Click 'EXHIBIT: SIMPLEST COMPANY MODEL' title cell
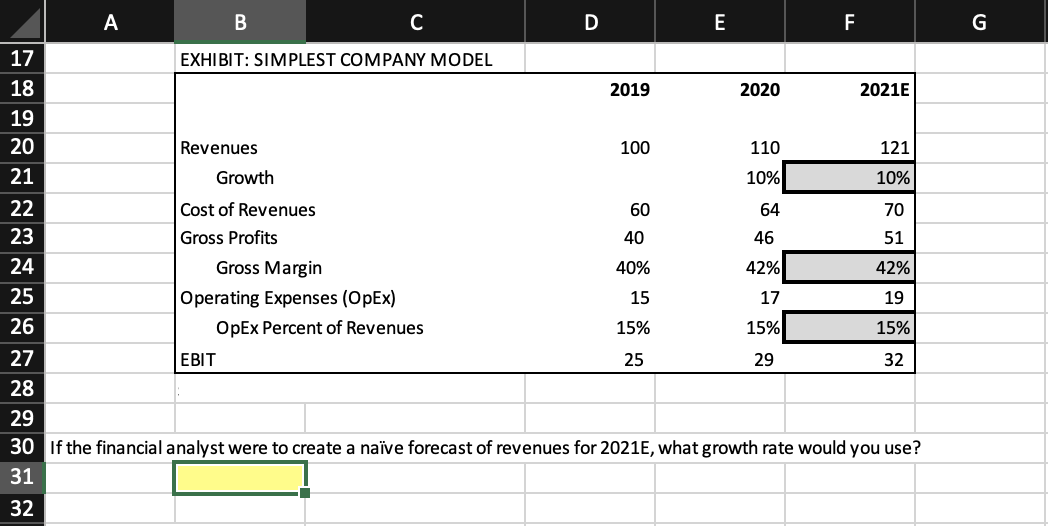 336,59
